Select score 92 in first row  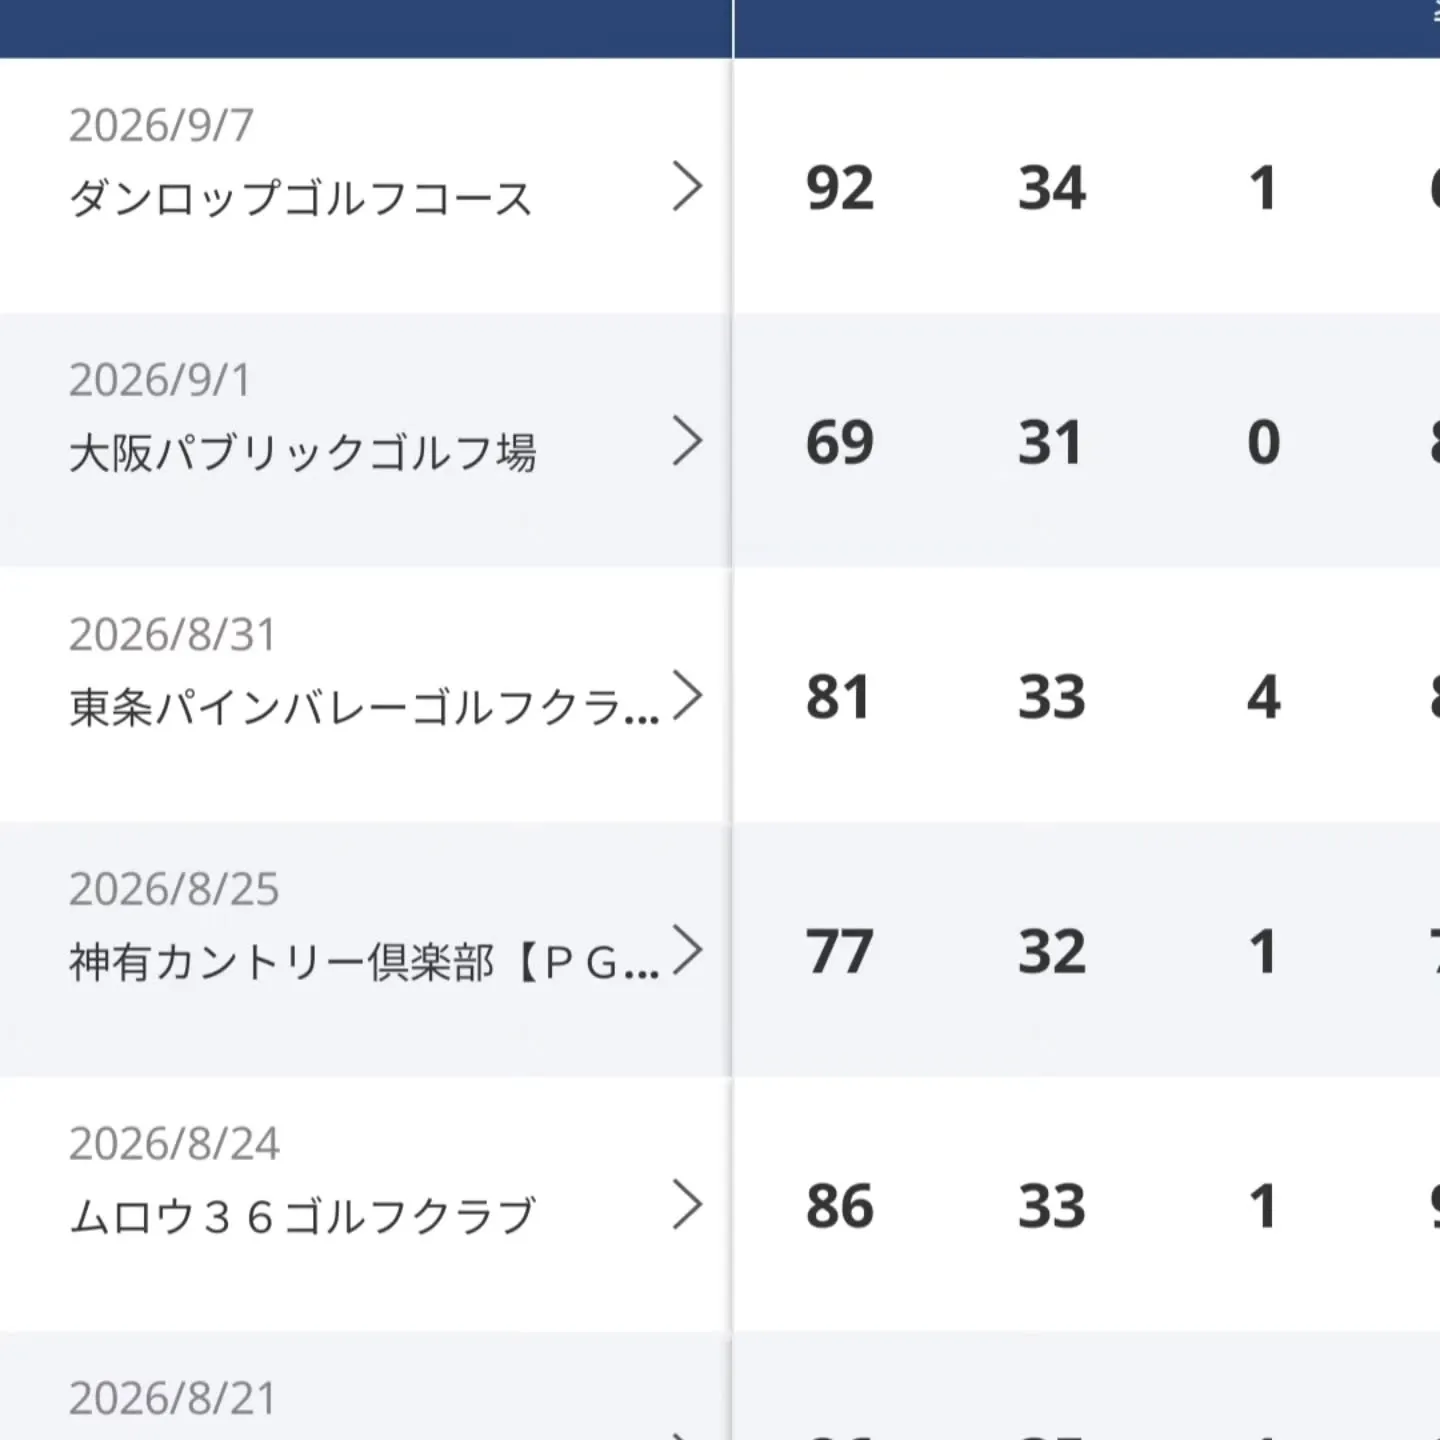840,188
